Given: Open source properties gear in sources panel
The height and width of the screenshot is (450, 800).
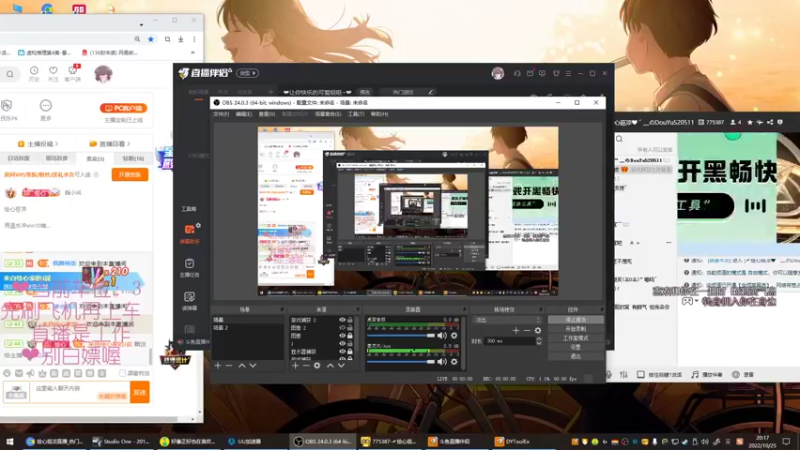Looking at the screenshot, I should [x=317, y=366].
